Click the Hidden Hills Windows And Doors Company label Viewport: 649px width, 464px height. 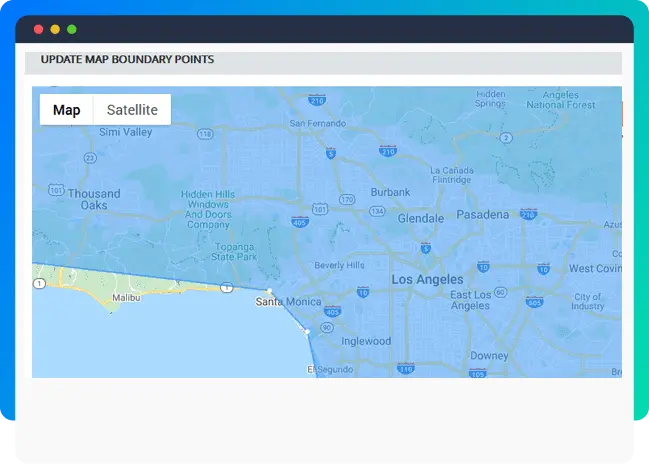(207, 209)
